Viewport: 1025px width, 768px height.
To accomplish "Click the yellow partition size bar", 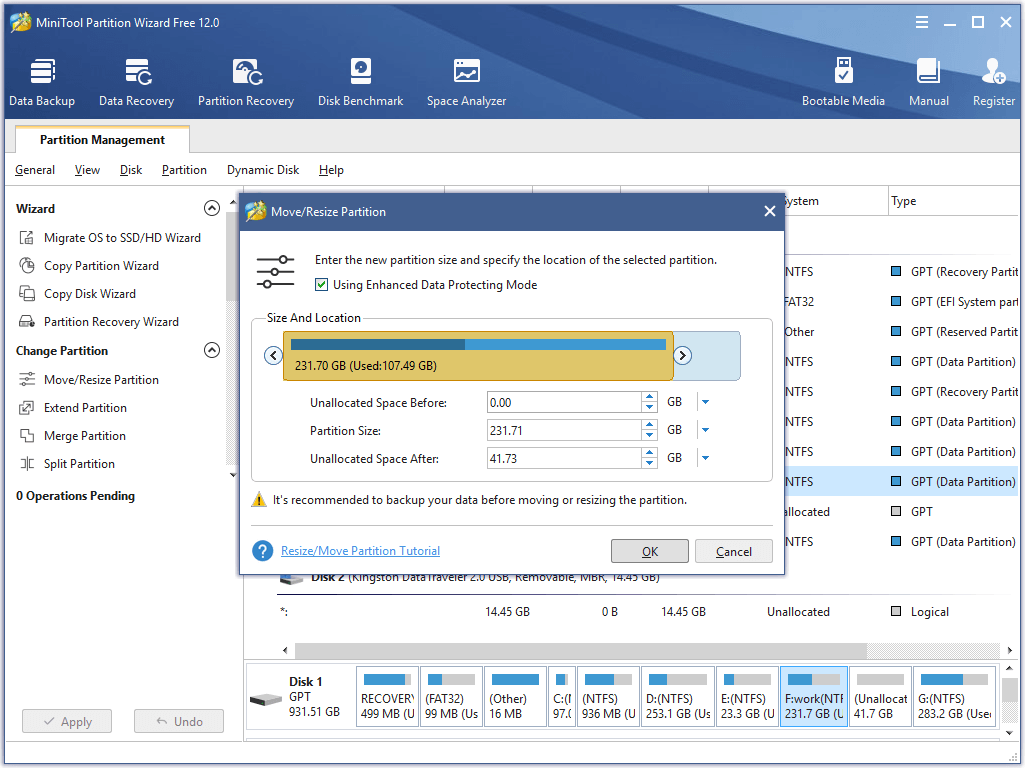I will (x=478, y=356).
